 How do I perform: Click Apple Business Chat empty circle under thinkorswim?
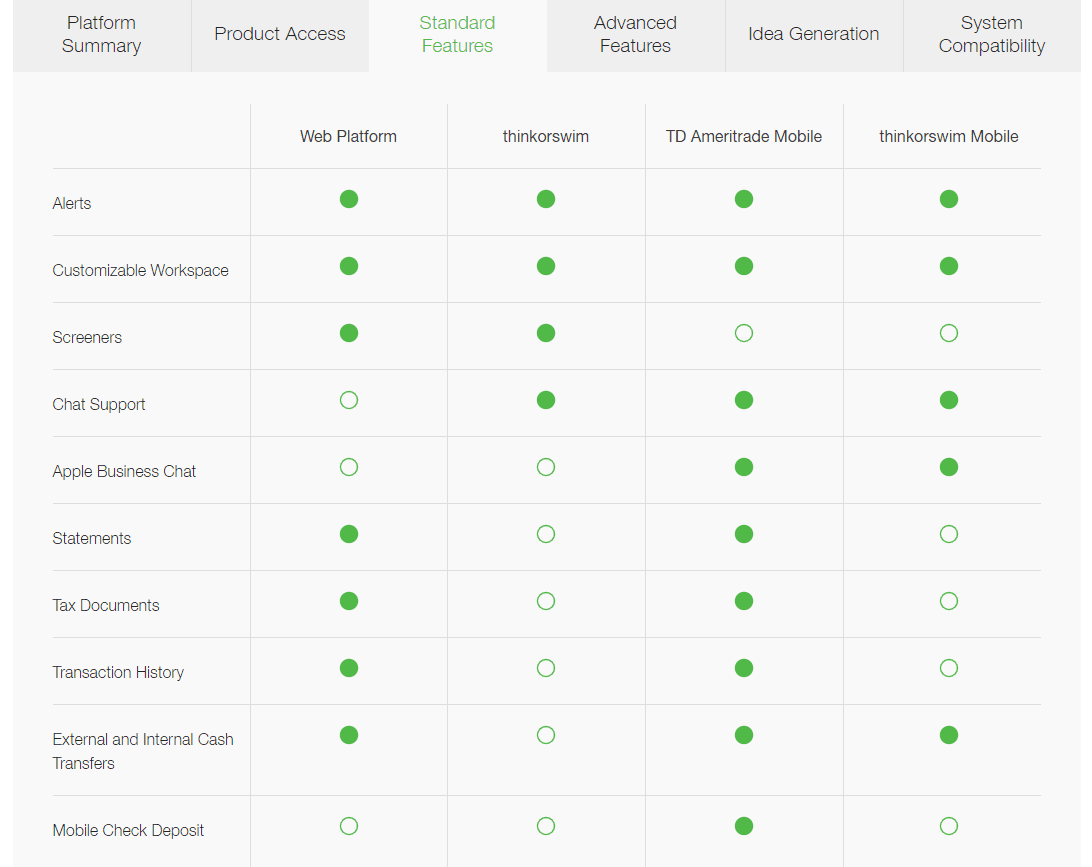(546, 467)
